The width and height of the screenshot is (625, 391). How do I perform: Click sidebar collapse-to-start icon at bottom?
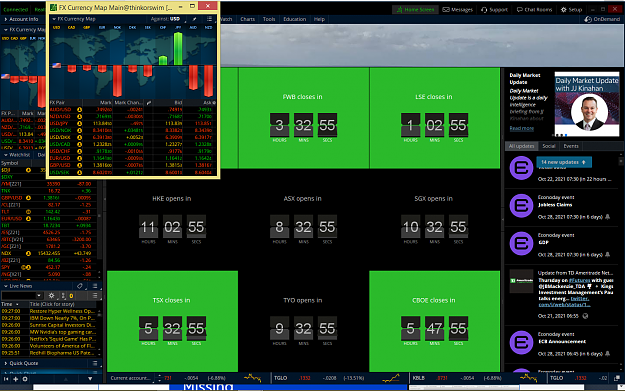point(6,379)
